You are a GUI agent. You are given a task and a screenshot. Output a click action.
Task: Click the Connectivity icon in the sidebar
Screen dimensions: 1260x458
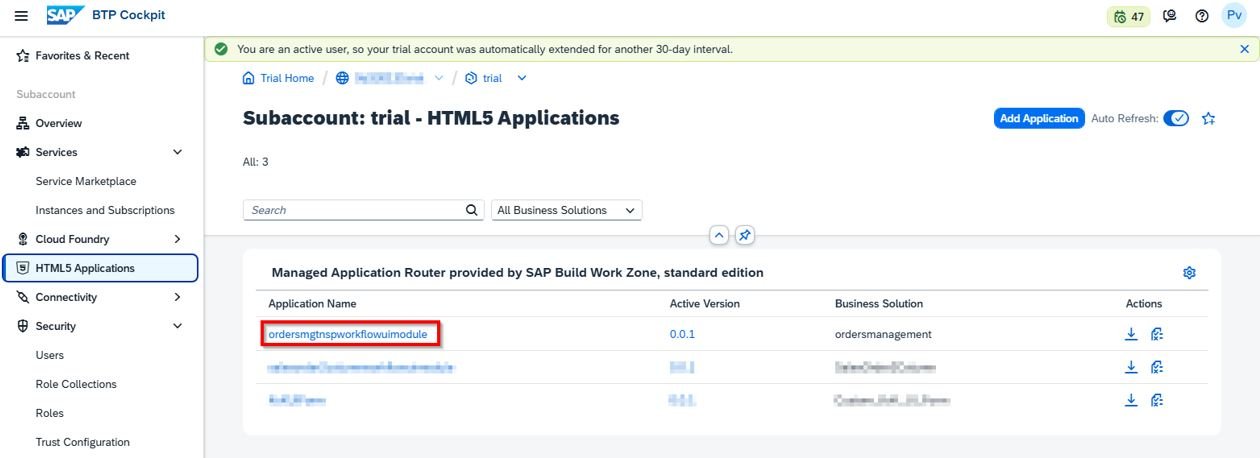click(x=23, y=297)
